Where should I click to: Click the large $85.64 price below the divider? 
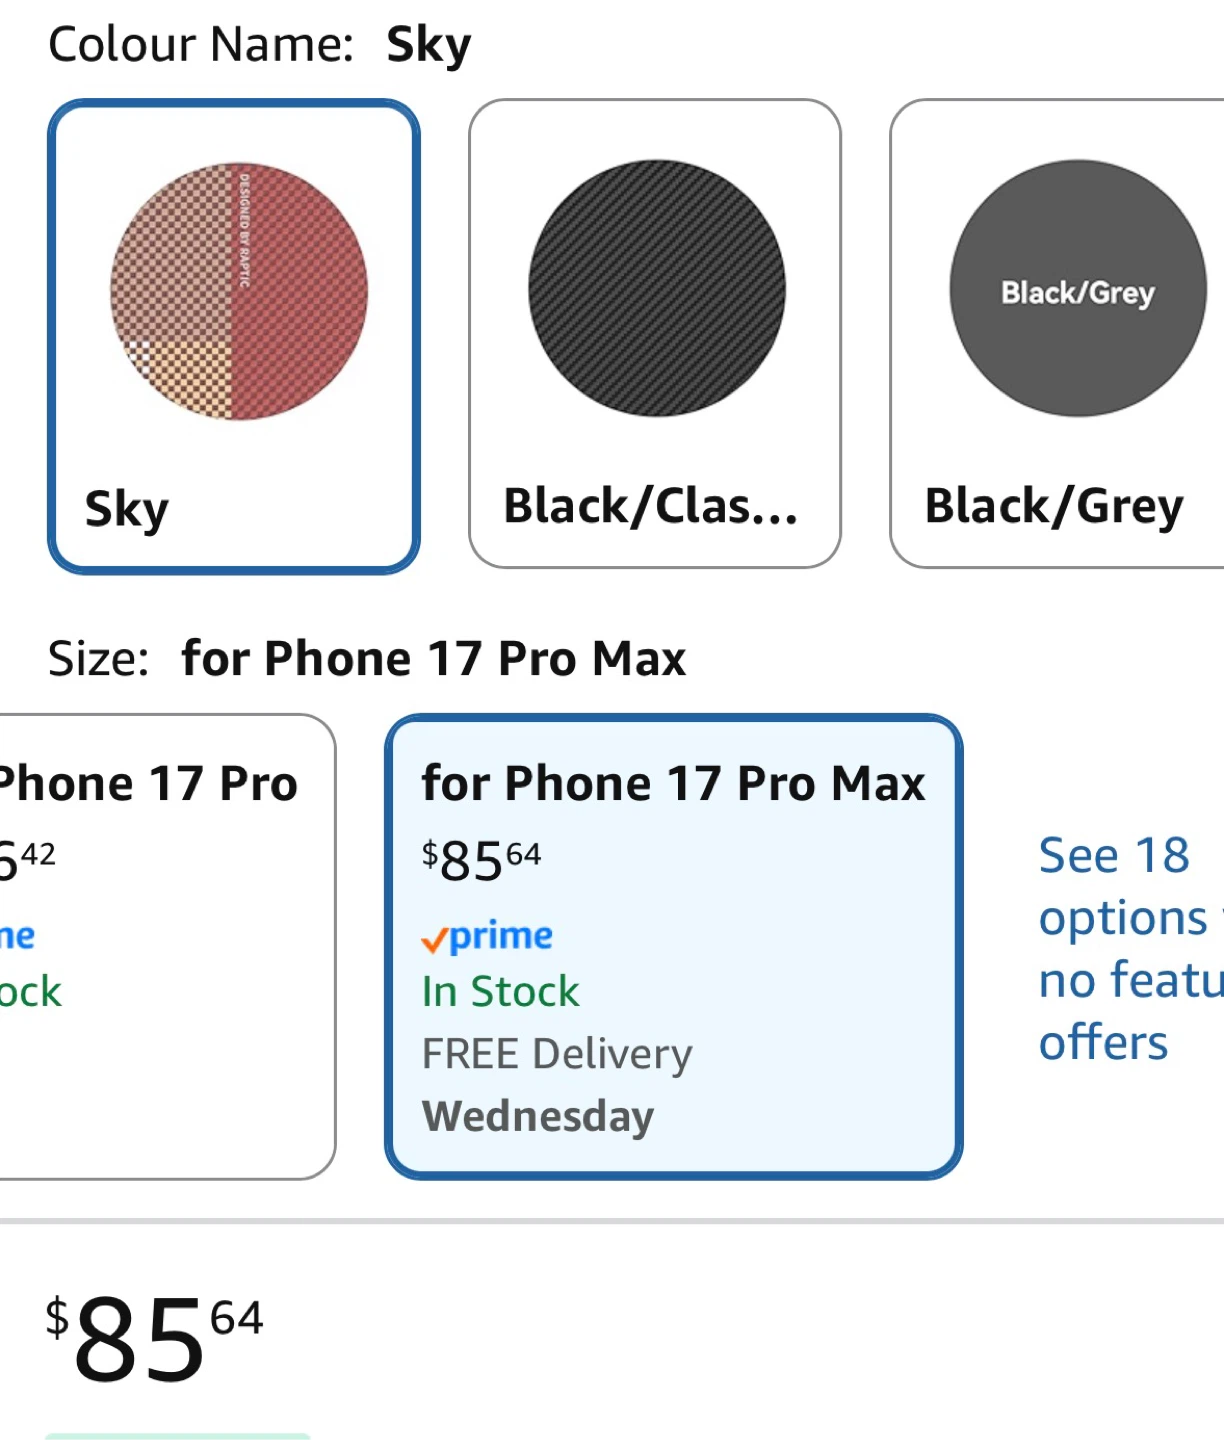tap(155, 1339)
